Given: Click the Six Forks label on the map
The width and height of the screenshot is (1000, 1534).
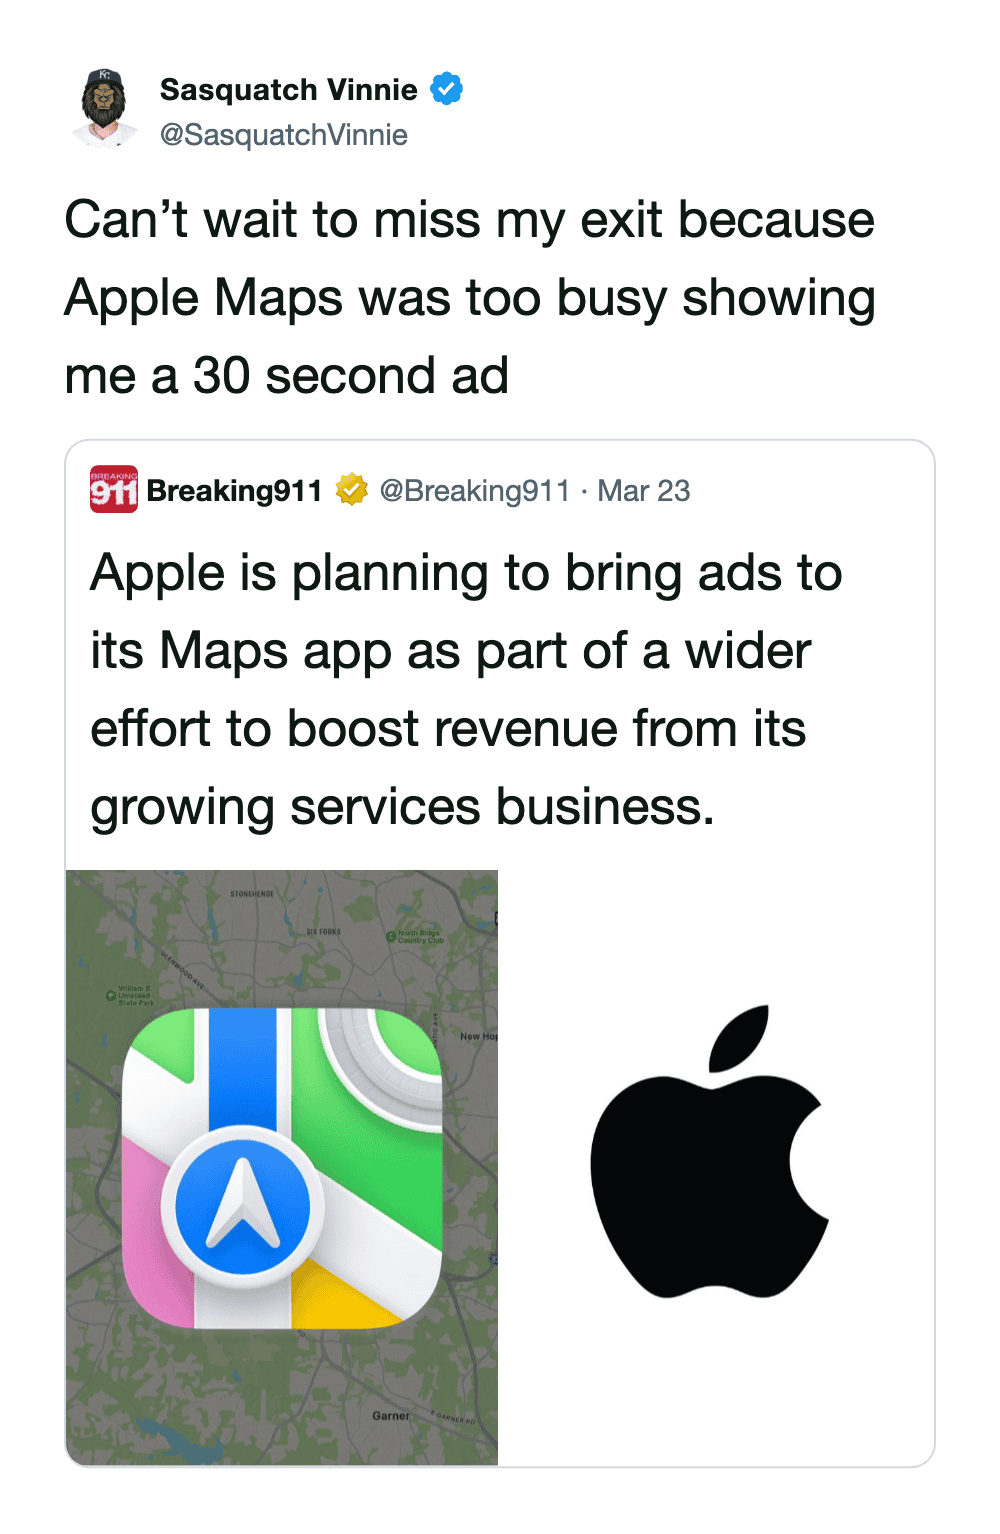Looking at the screenshot, I should [323, 931].
